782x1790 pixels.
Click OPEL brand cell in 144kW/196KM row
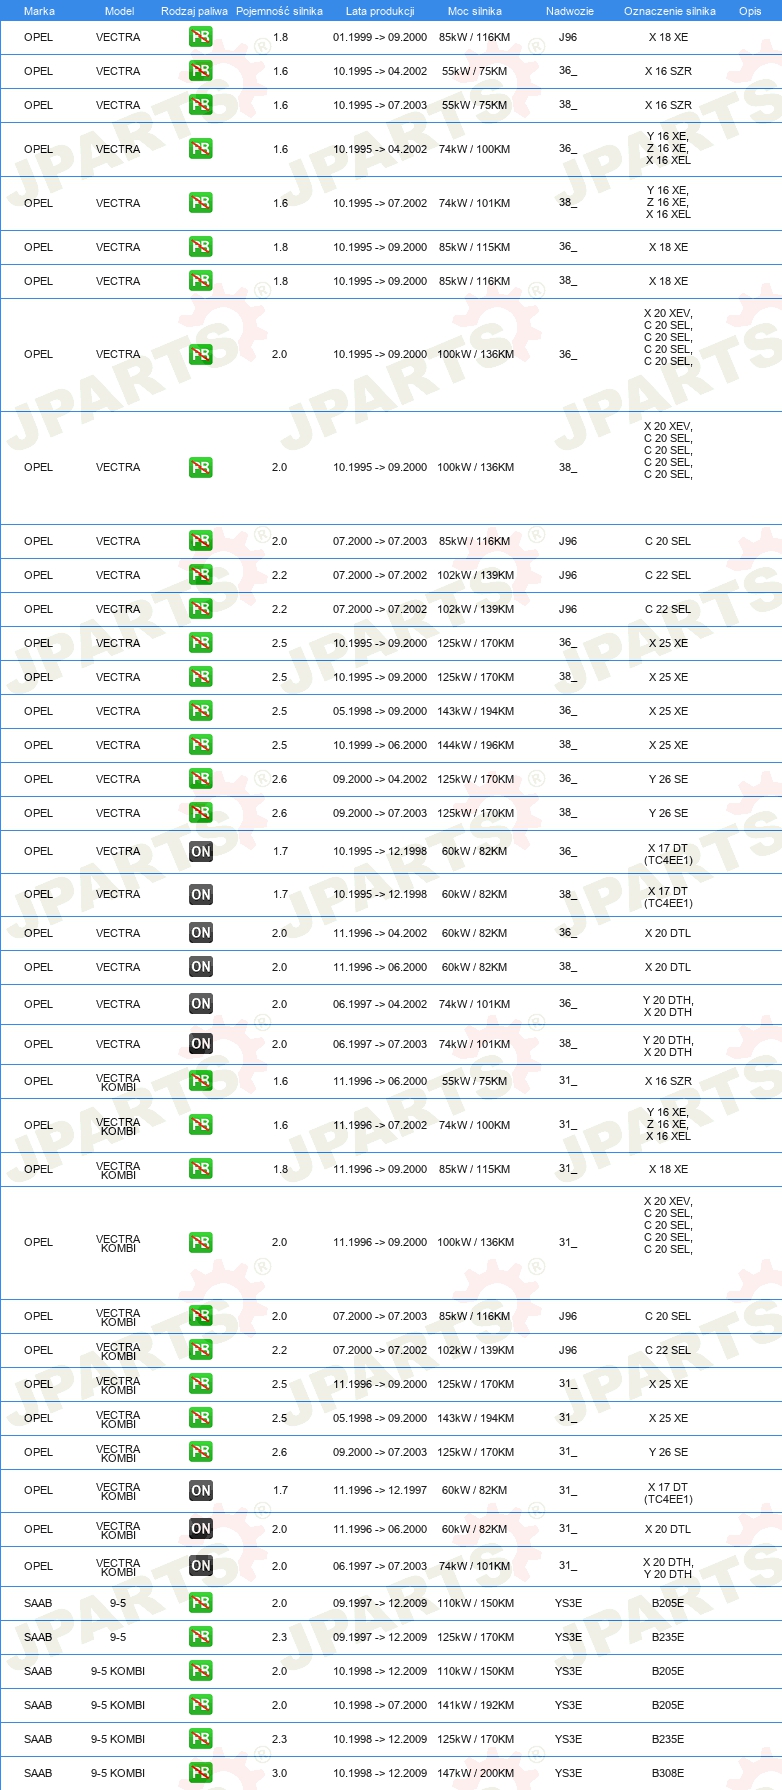[x=38, y=745]
